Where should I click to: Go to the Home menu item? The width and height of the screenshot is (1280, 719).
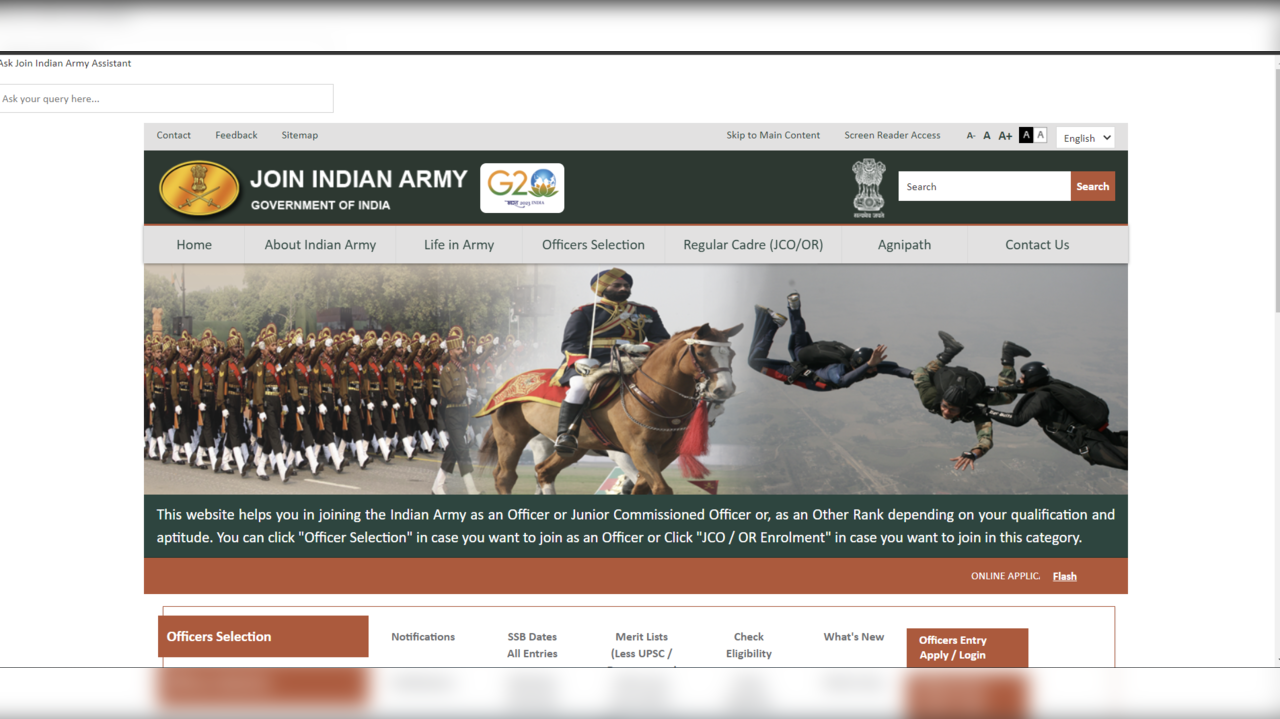pyautogui.click(x=193, y=244)
